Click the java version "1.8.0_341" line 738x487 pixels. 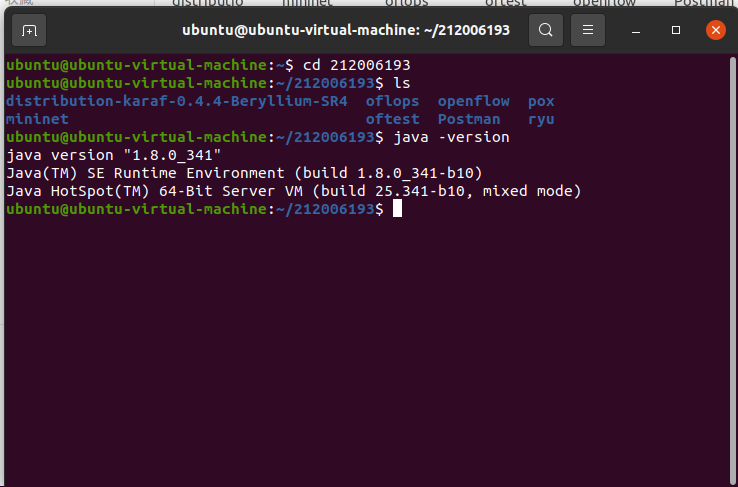pyautogui.click(x=113, y=155)
